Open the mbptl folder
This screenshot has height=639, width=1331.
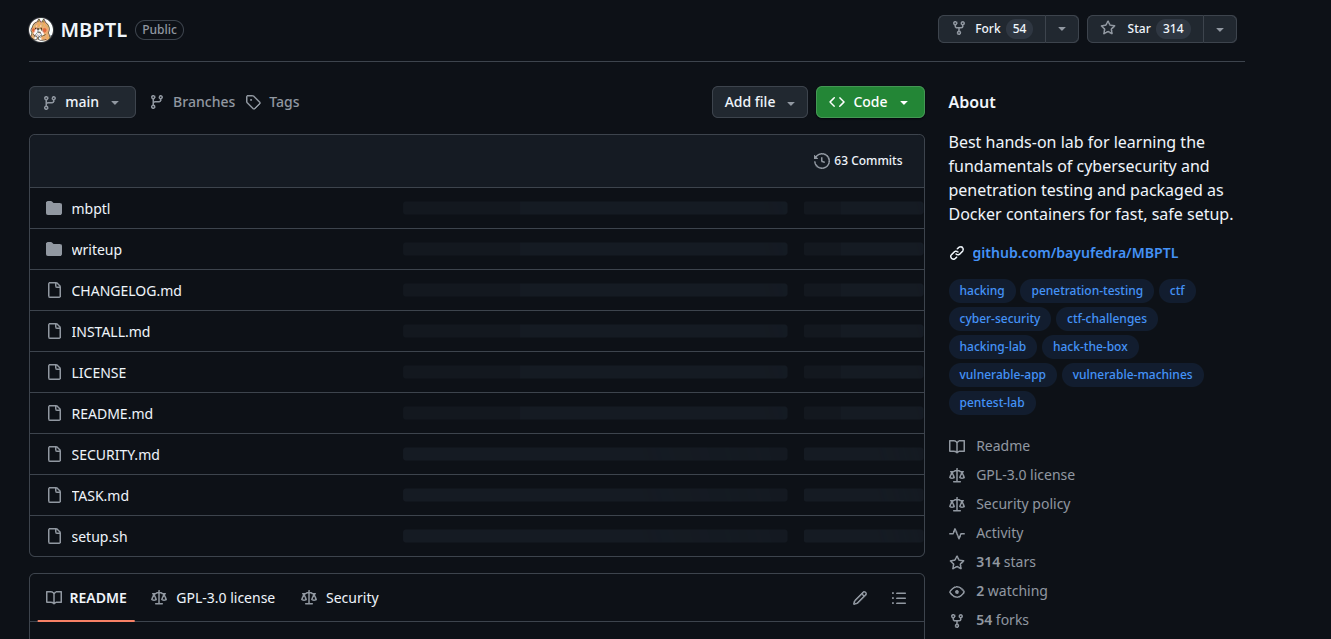click(91, 209)
